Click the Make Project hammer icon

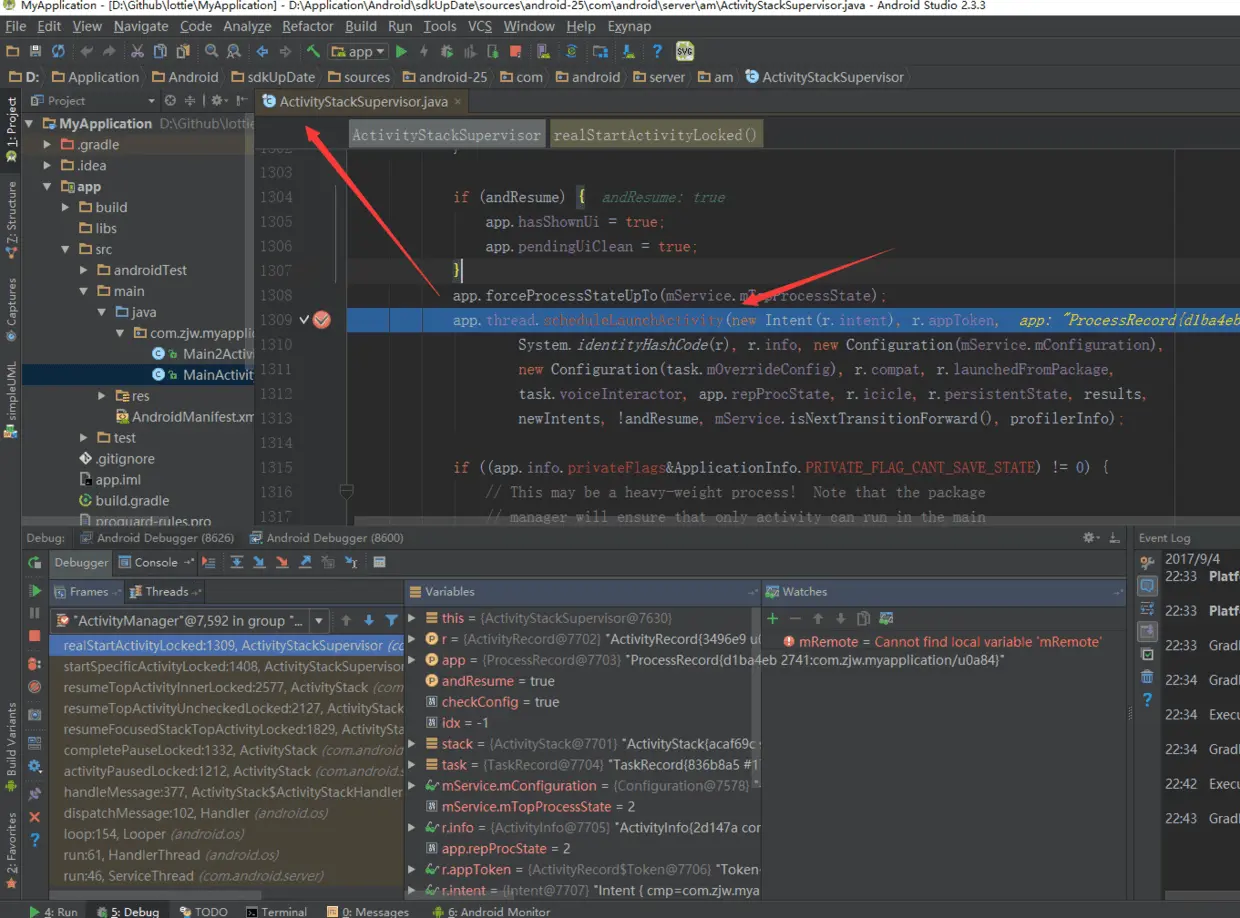tap(313, 52)
